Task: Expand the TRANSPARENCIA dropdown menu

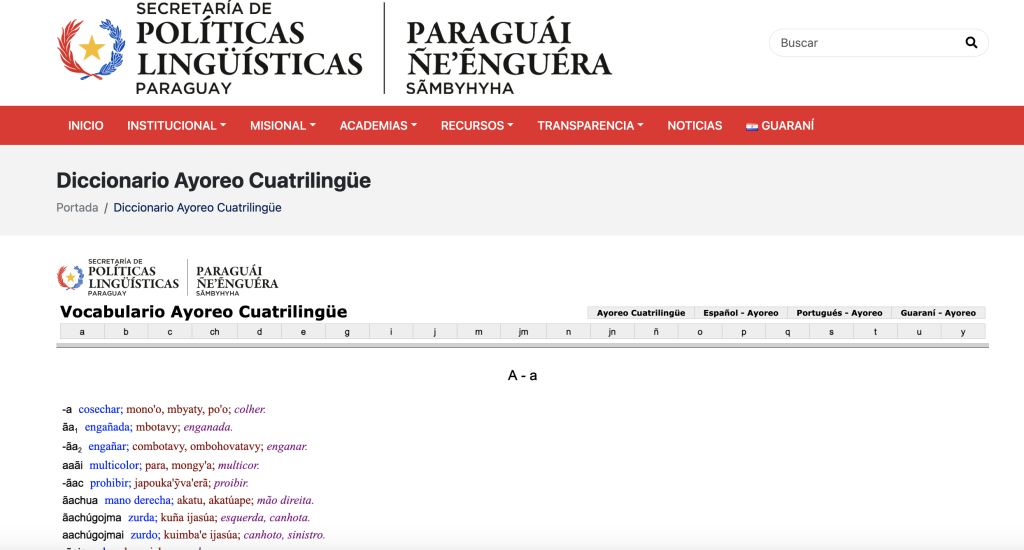Action: click(x=590, y=125)
